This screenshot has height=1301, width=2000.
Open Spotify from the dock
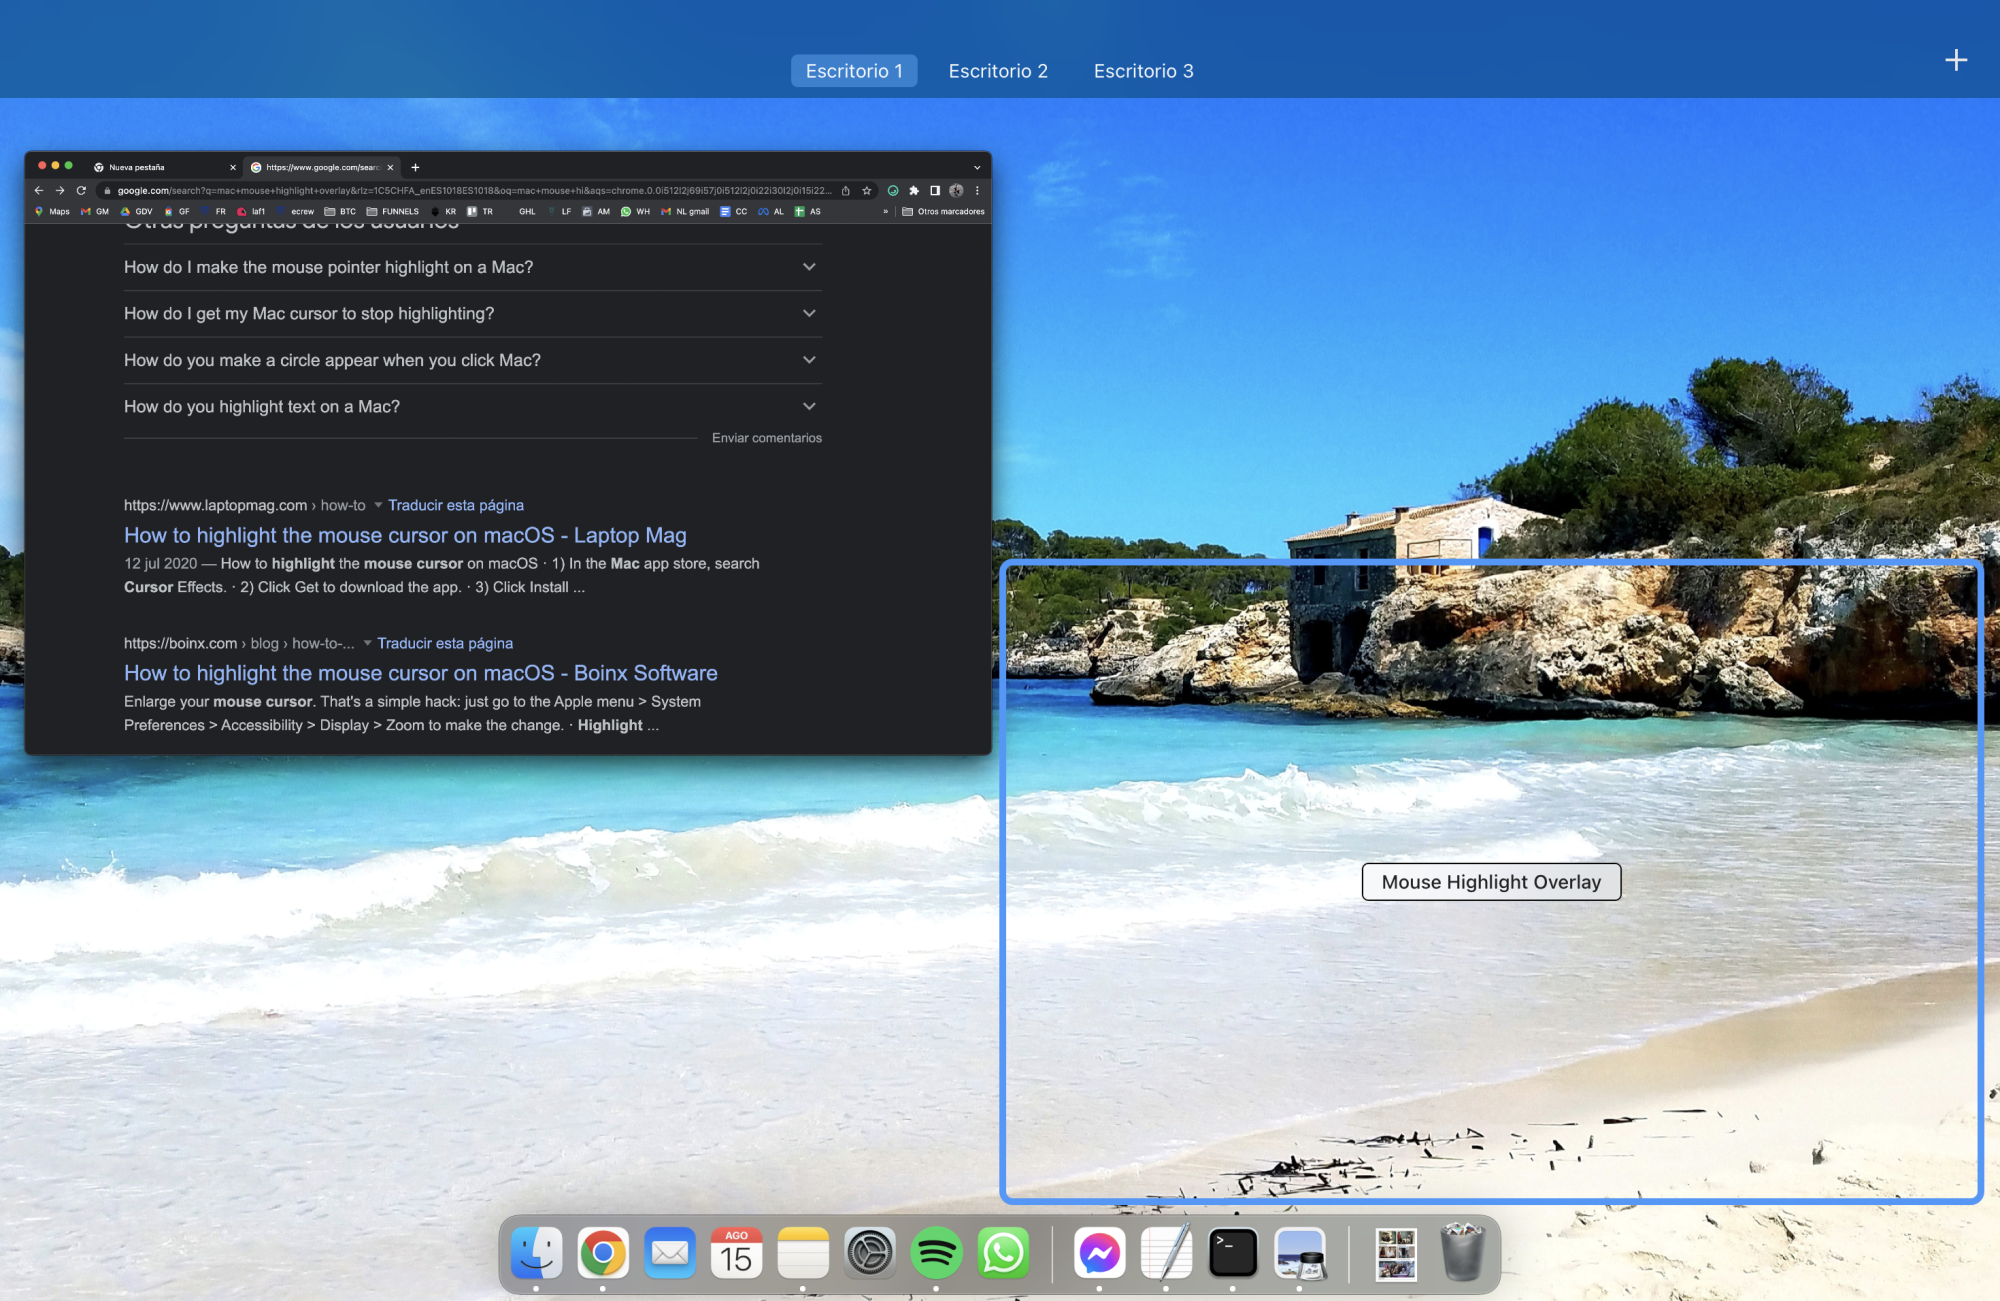pyautogui.click(x=936, y=1253)
